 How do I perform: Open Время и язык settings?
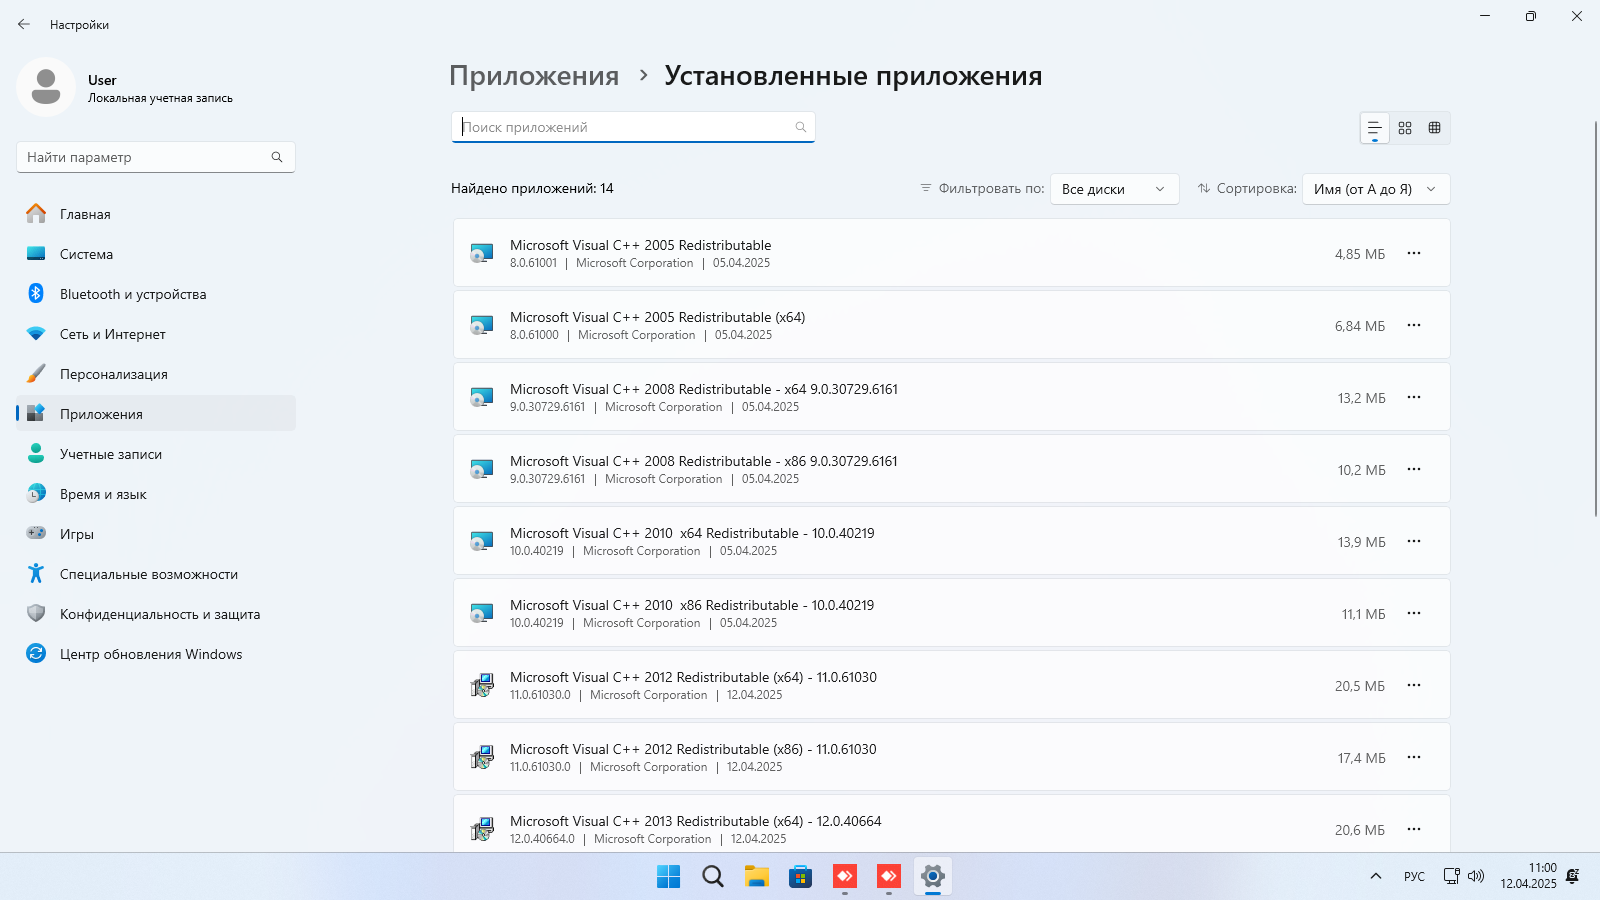pyautogui.click(x=156, y=494)
